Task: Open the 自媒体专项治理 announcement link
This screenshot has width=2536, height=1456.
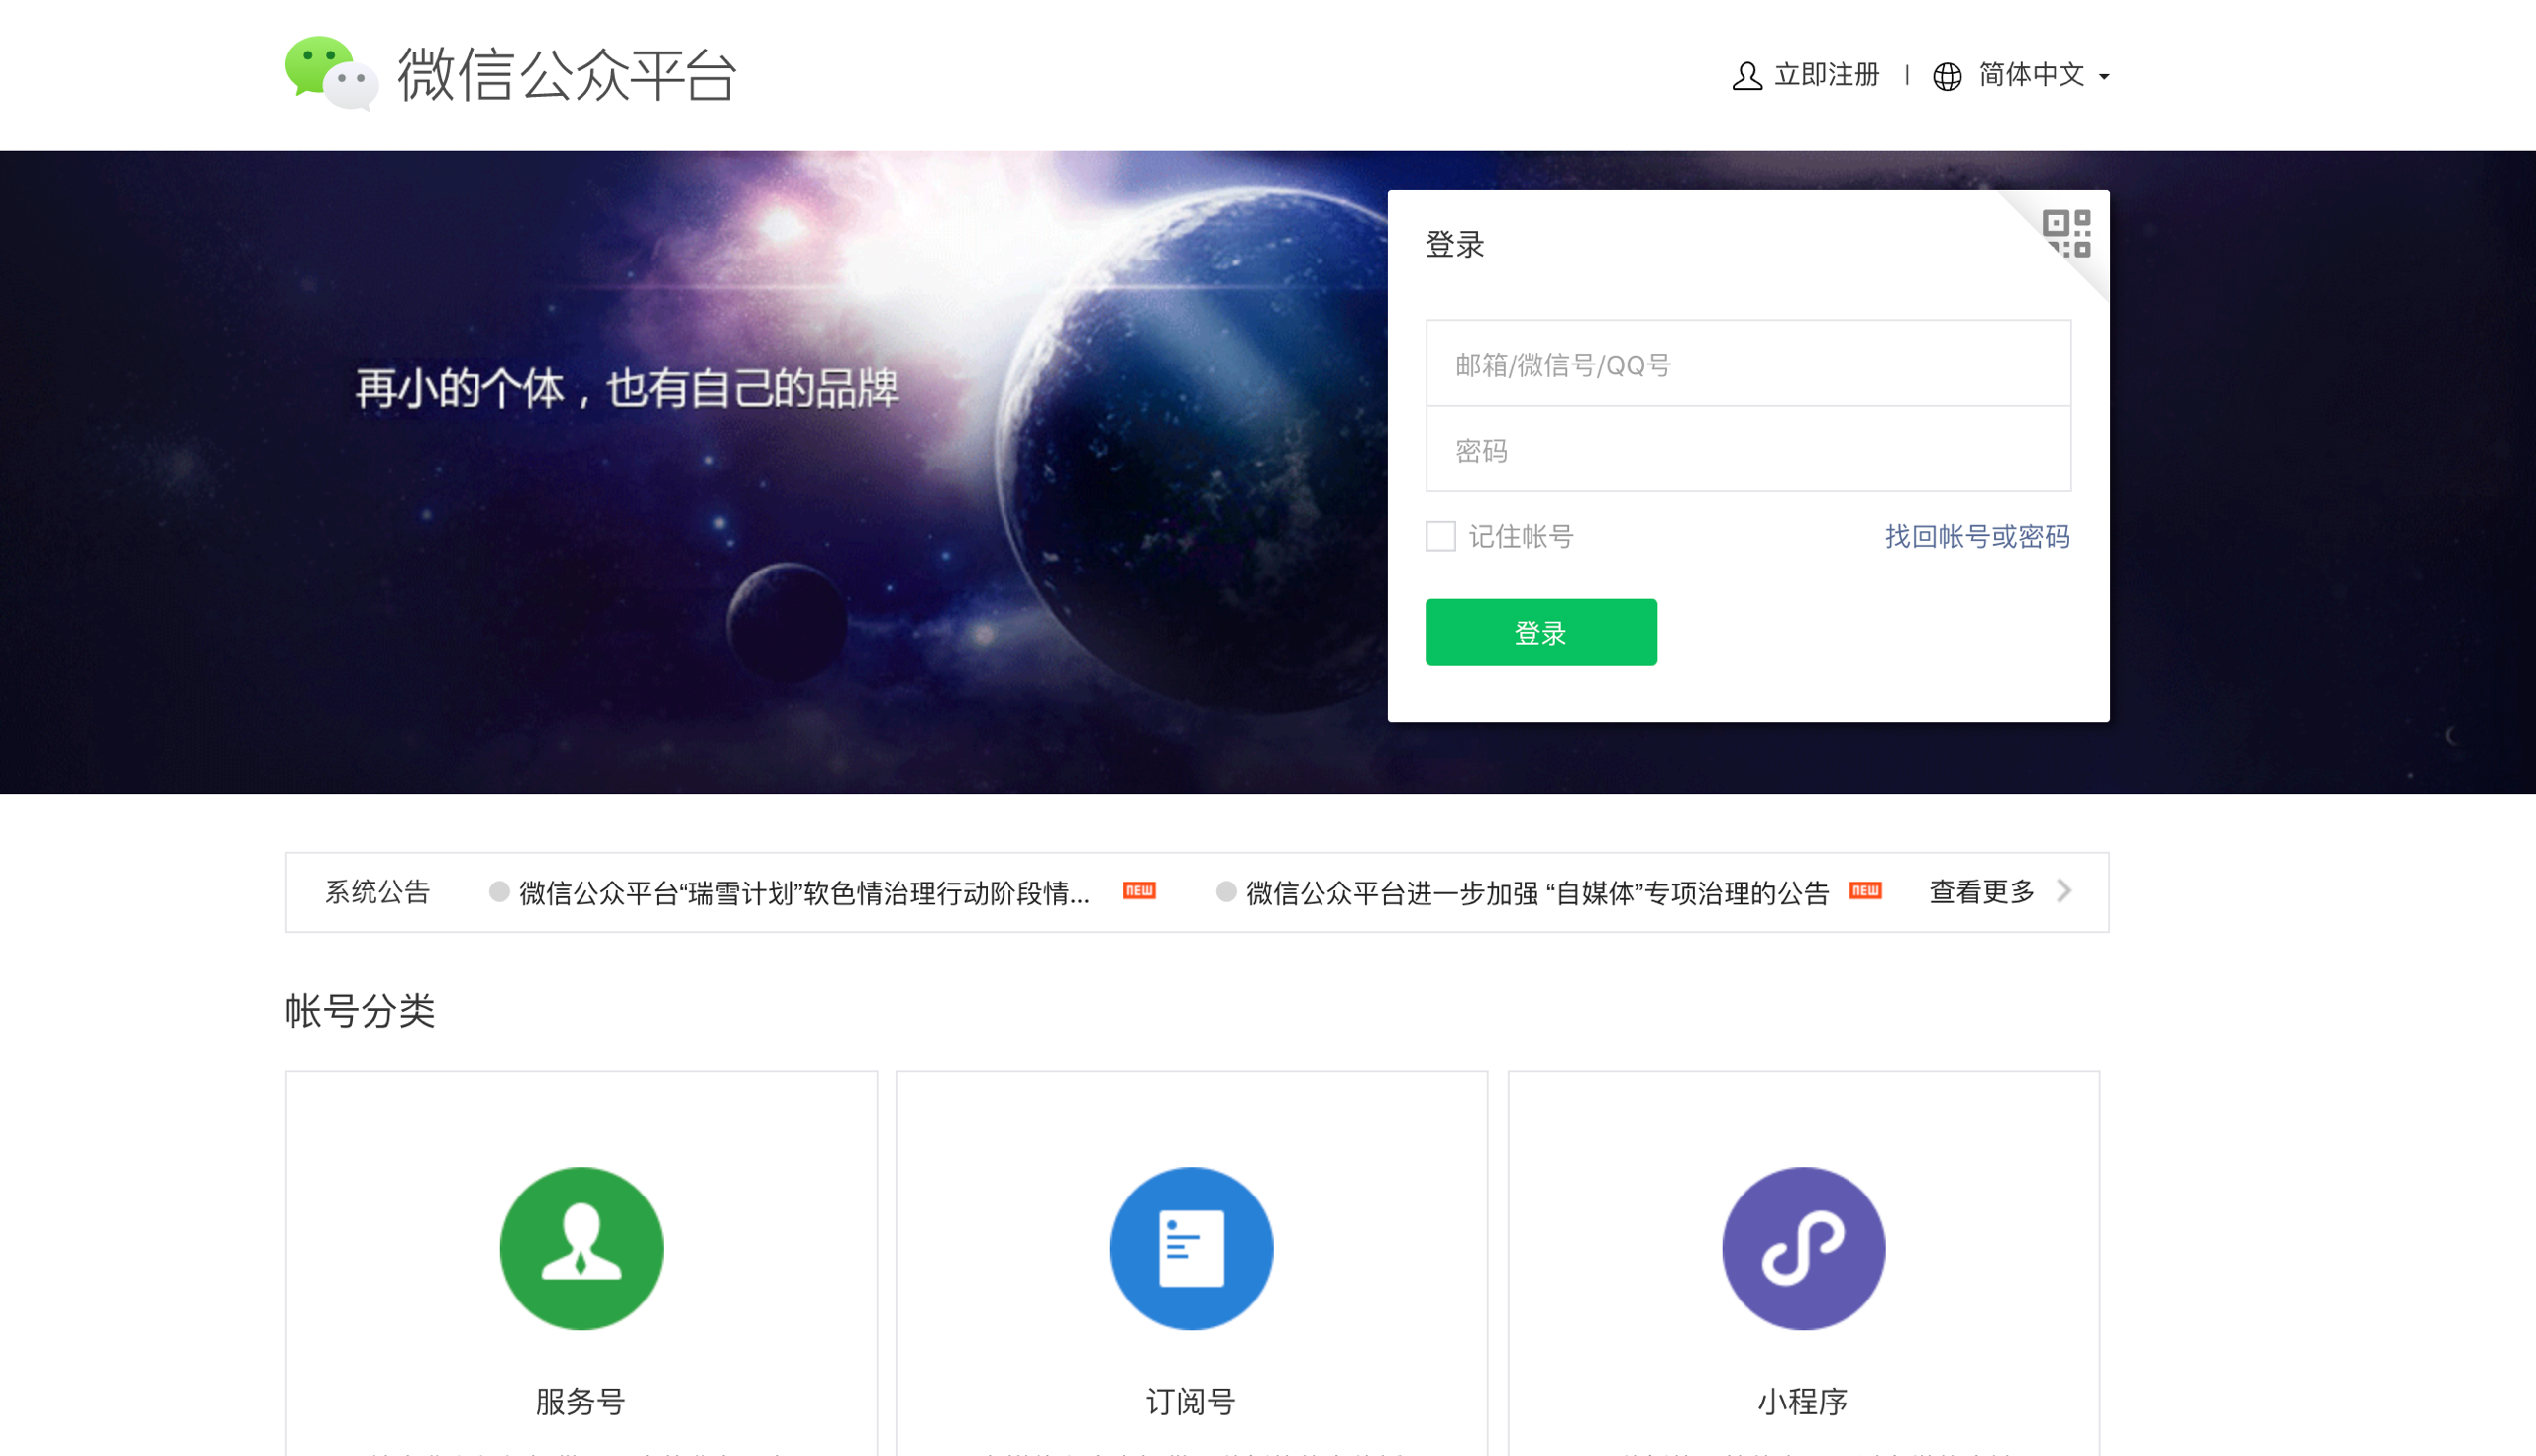Action: point(1537,892)
